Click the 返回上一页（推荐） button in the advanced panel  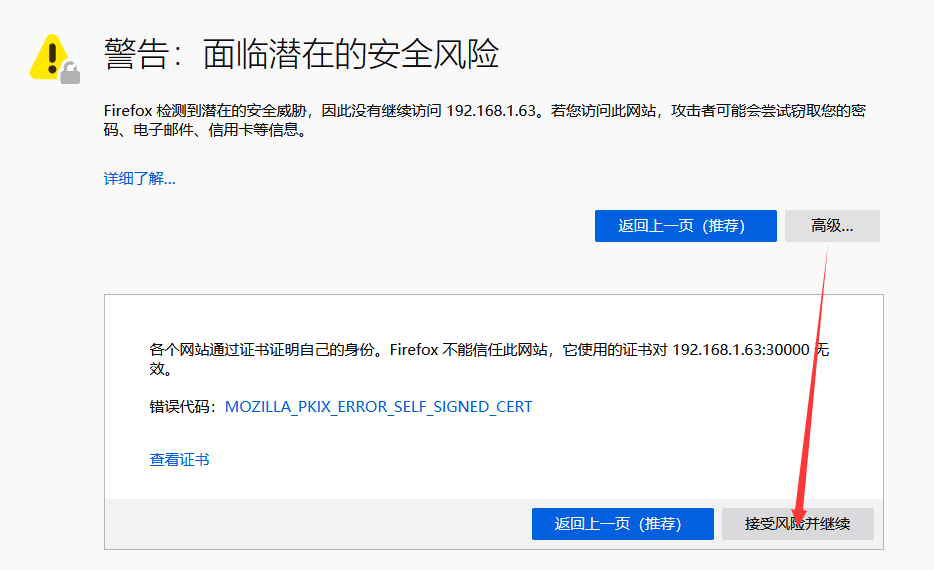pos(622,524)
